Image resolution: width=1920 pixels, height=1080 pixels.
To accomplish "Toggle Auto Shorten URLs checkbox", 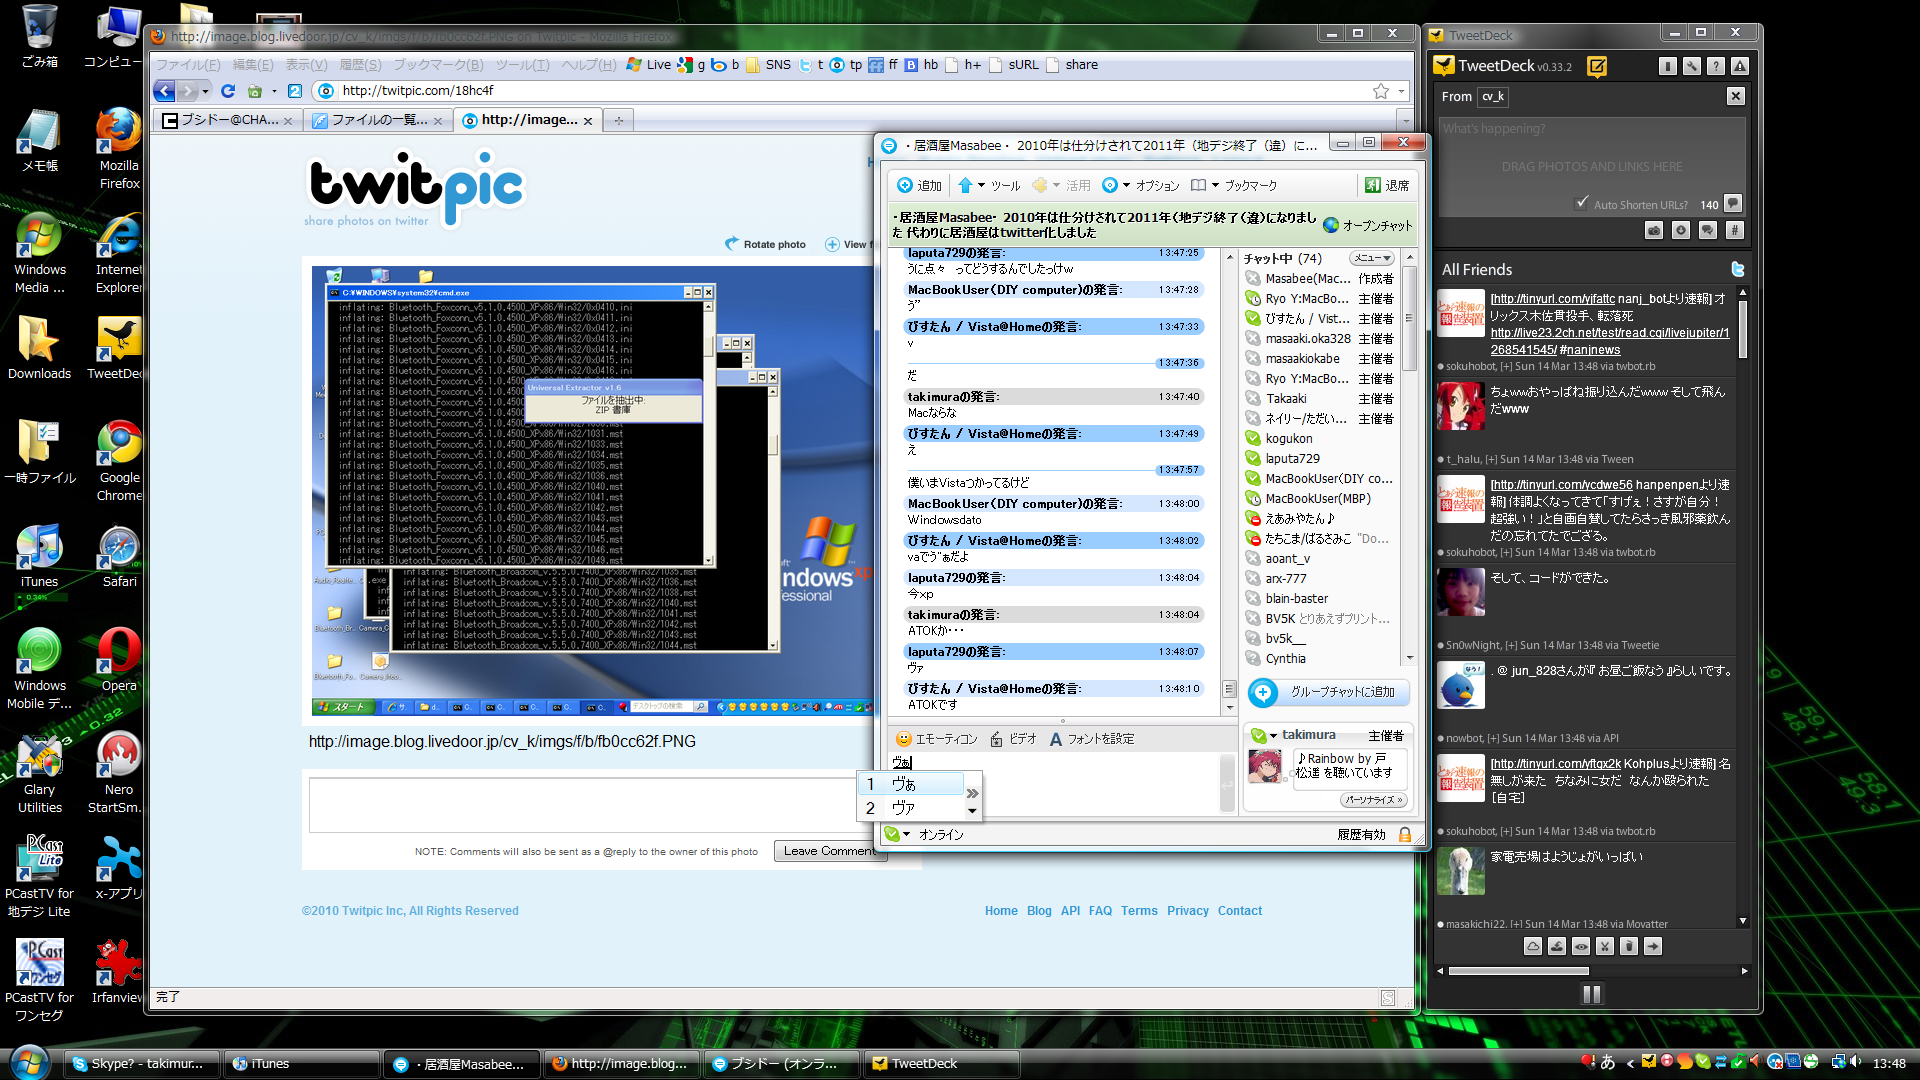I will pos(1581,203).
